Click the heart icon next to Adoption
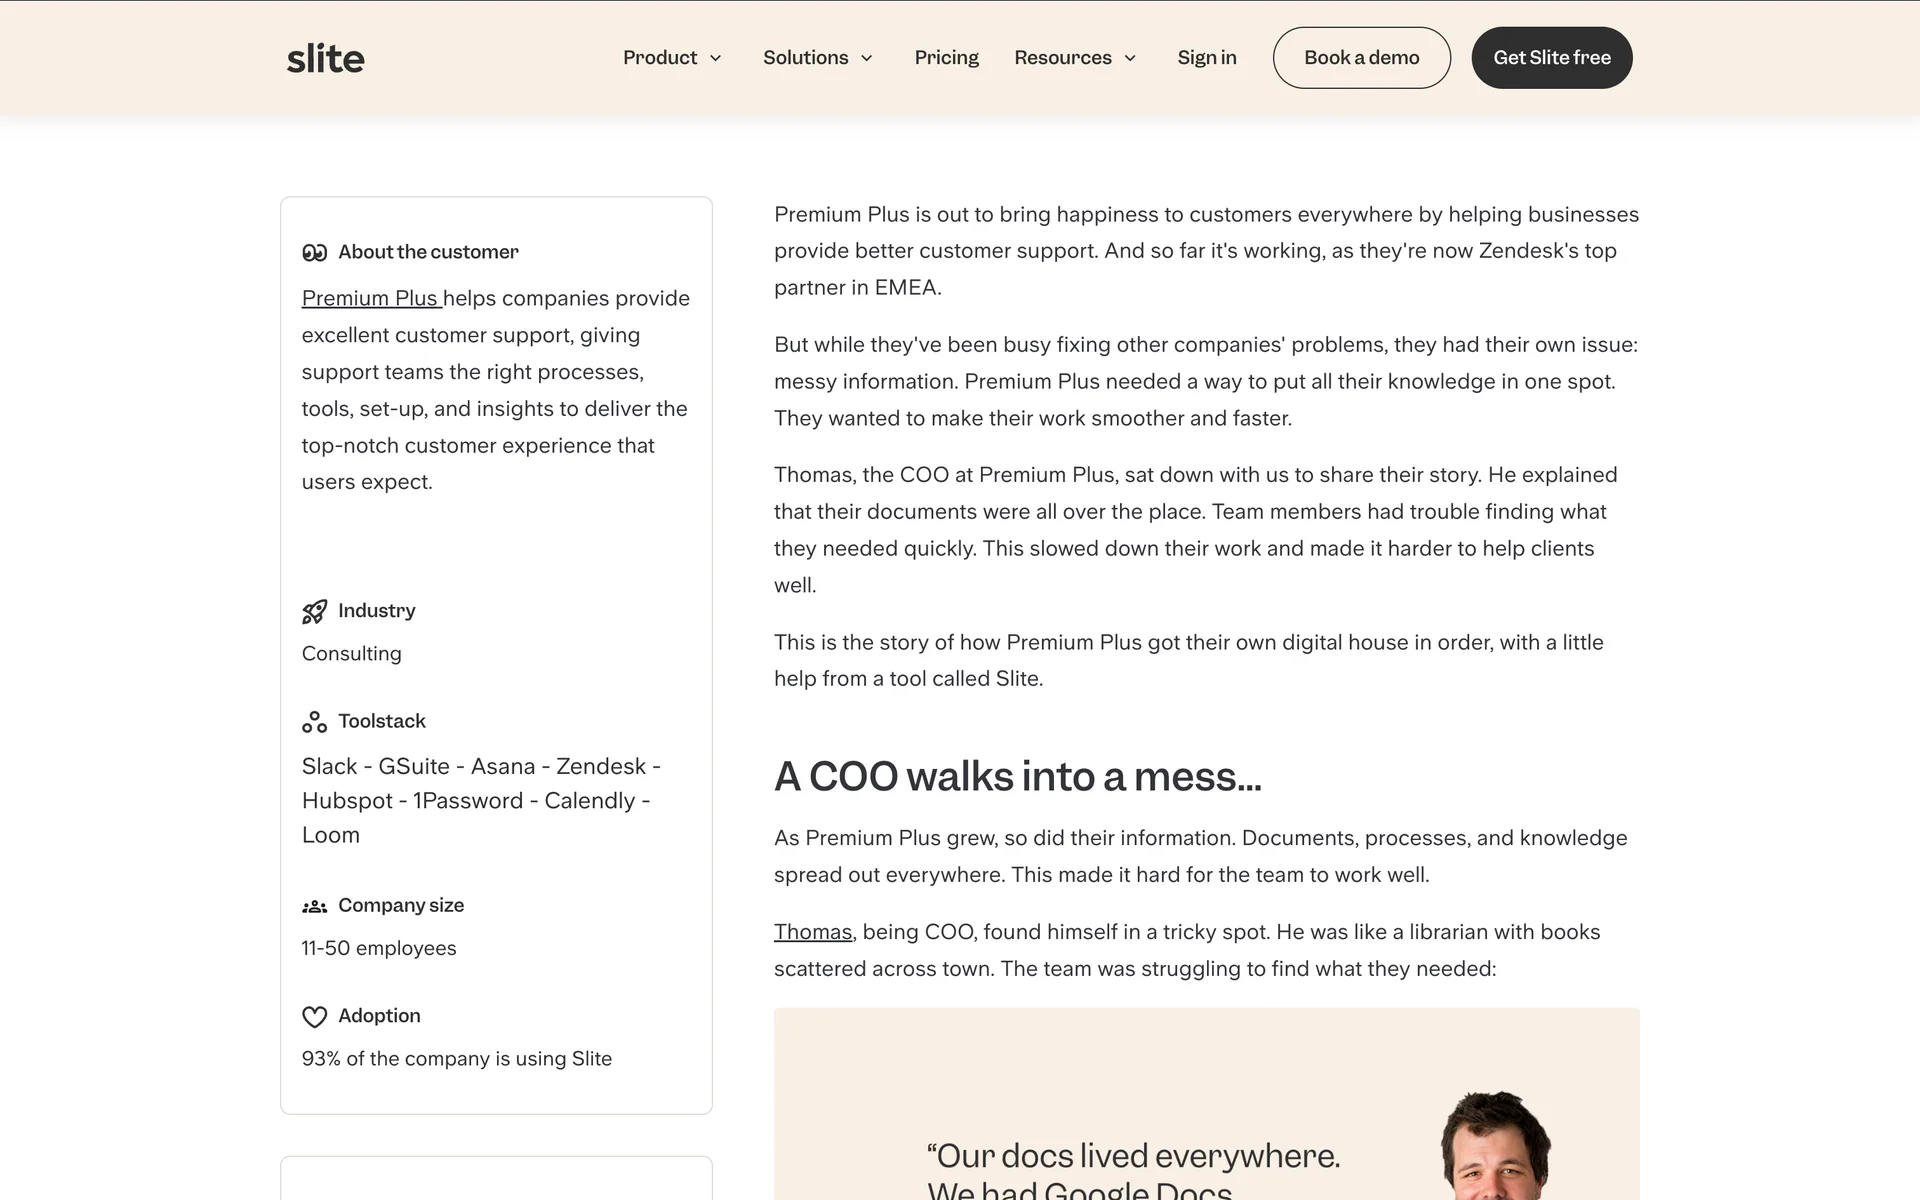 tap(314, 1017)
